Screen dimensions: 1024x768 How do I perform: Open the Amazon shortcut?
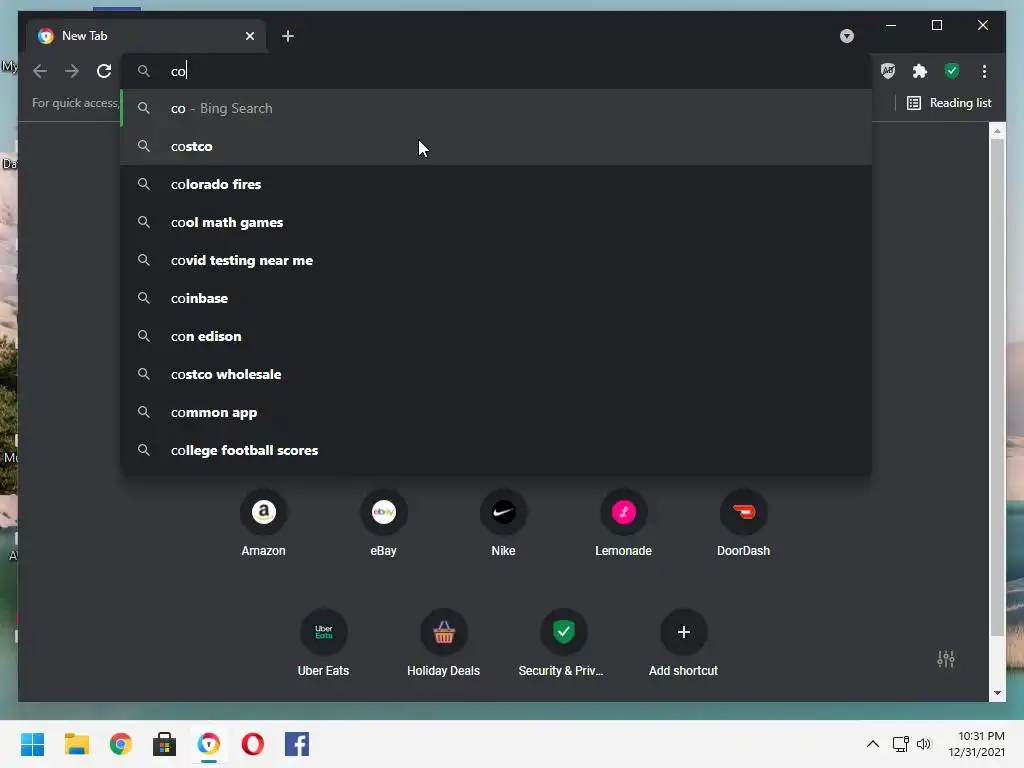(x=264, y=522)
